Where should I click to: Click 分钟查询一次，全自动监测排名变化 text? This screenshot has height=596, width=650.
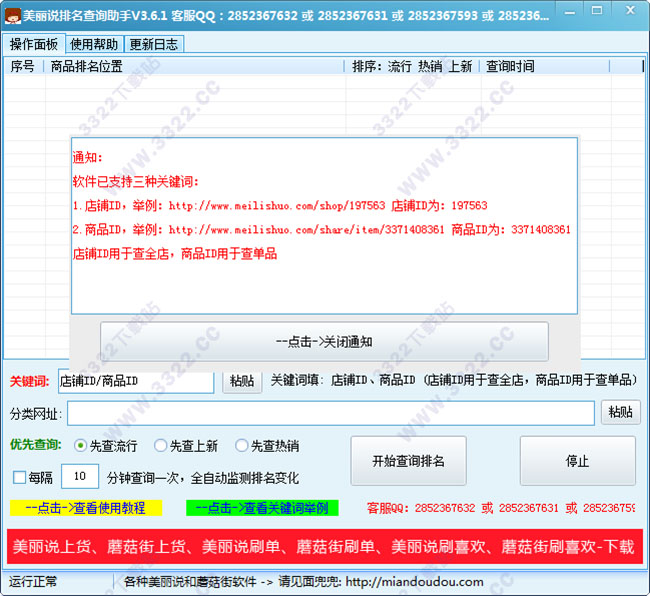tap(203, 478)
